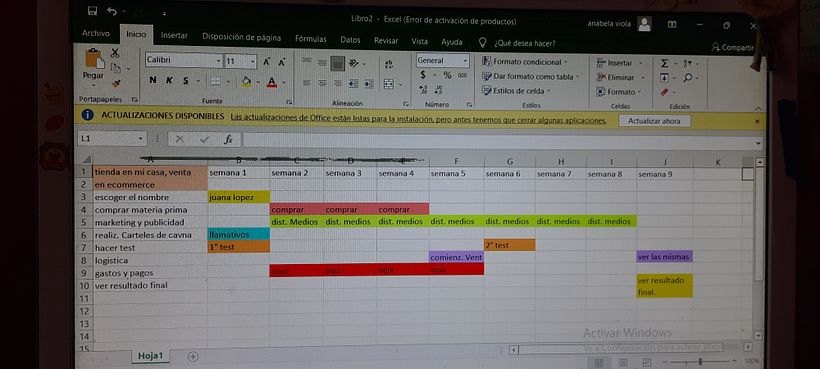Switch to normal view in status bar
The image size is (820, 369).
(x=599, y=362)
